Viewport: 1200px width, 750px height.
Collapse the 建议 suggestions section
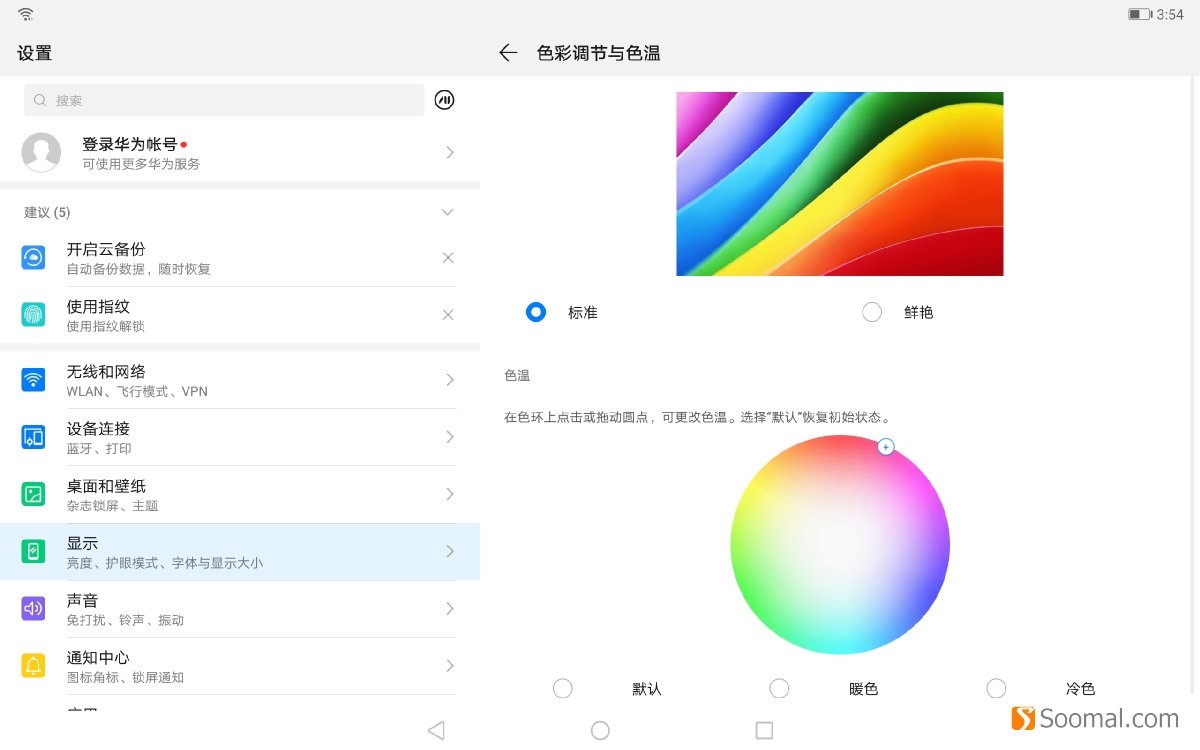(447, 212)
